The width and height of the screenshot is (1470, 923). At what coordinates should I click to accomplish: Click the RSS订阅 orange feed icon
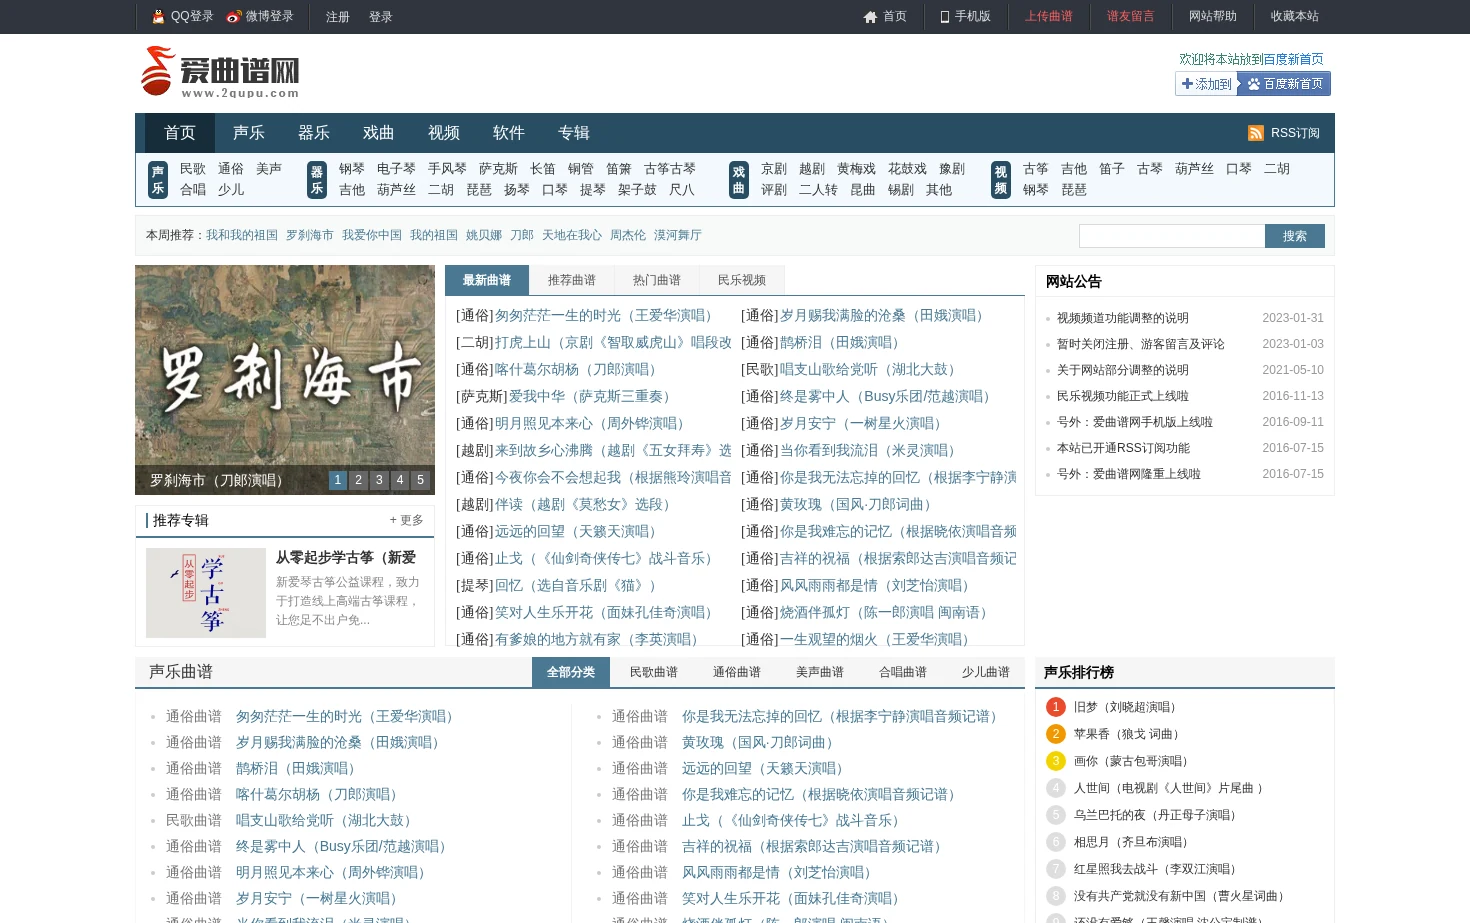(x=1256, y=133)
